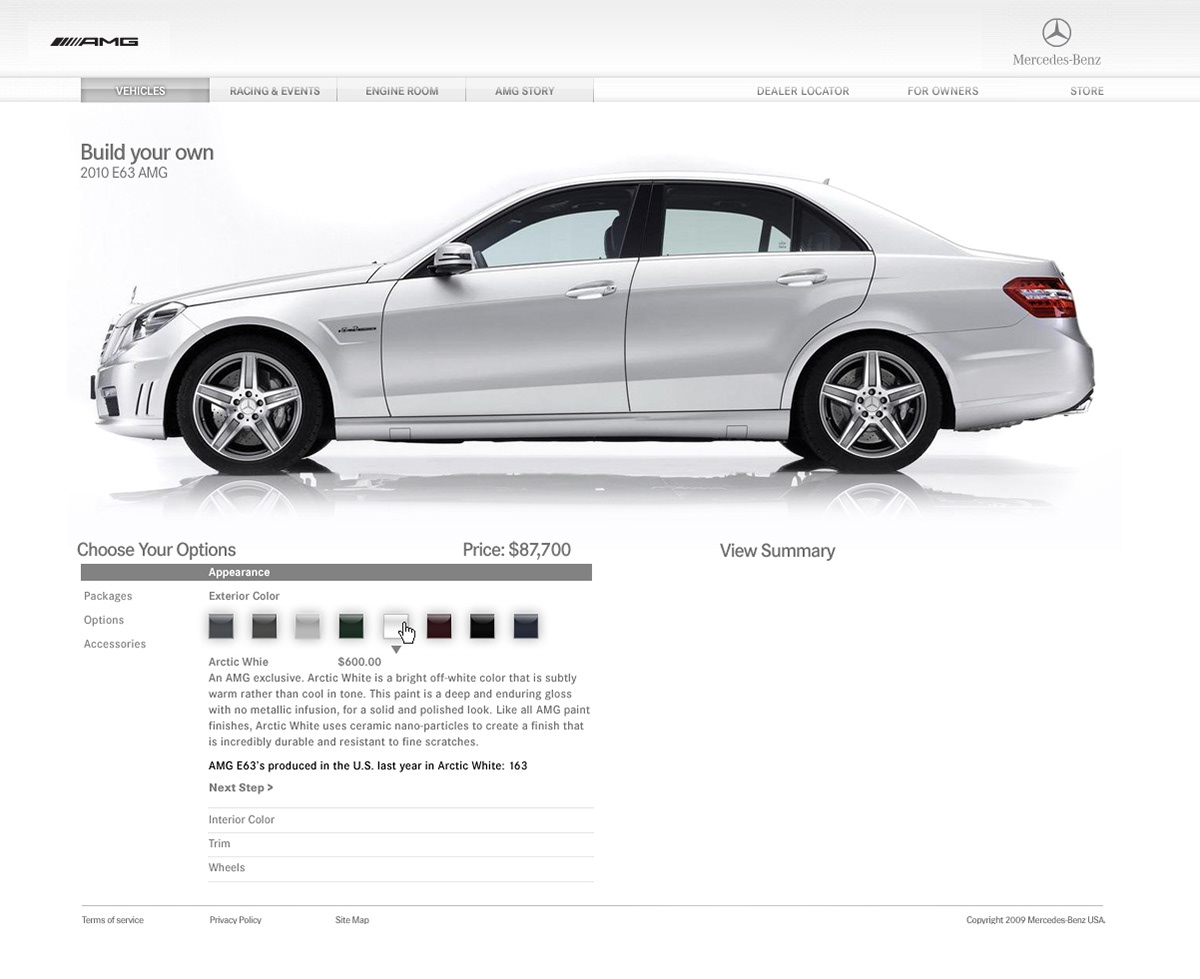Click the copyright 2009 Mercedes-Benz USA text
Screen dimensions: 1200x979
[1036, 920]
